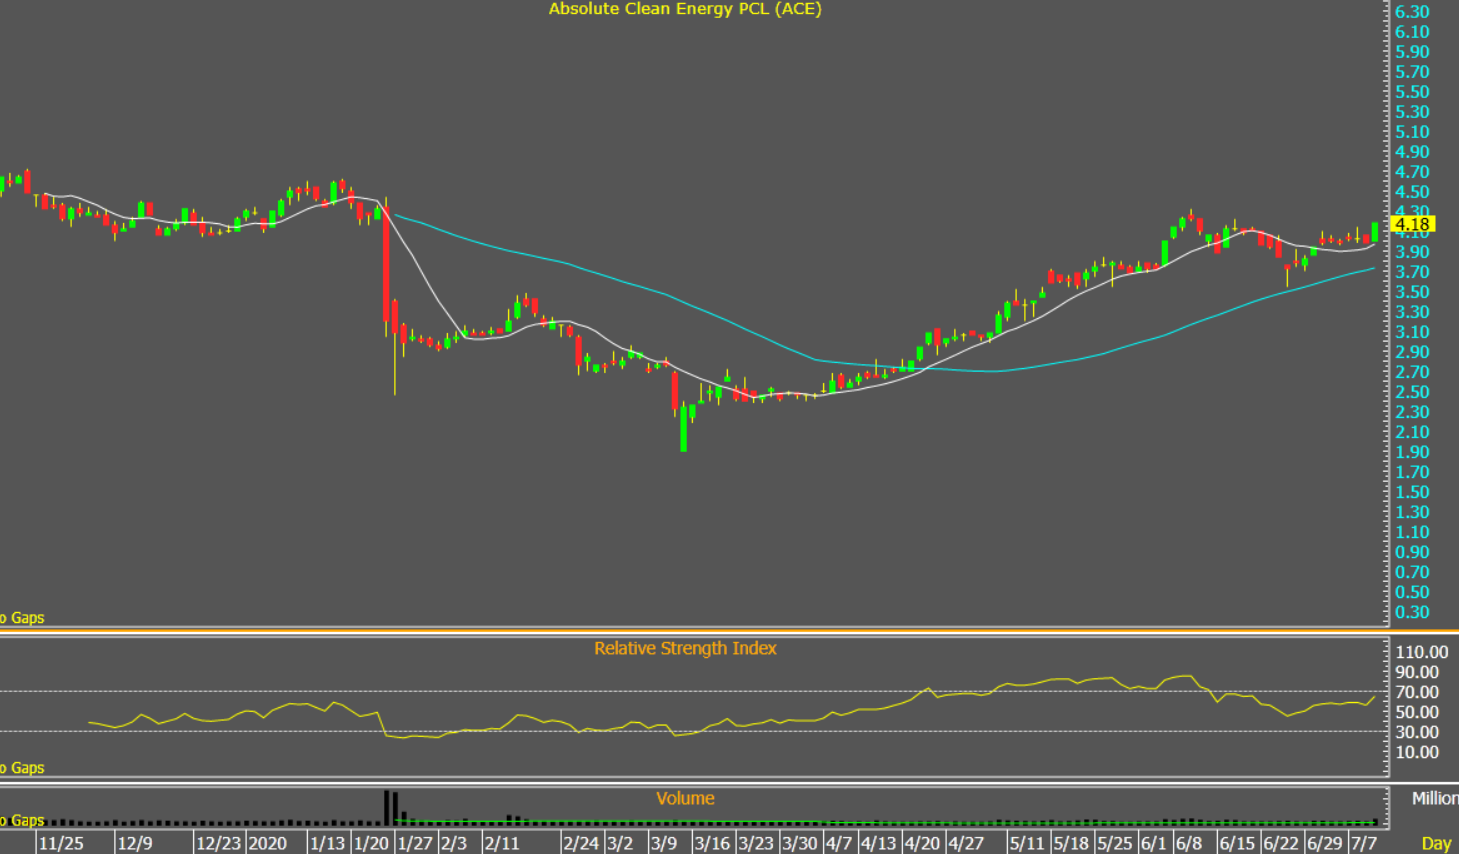Select the 4/27 date label

tap(966, 843)
